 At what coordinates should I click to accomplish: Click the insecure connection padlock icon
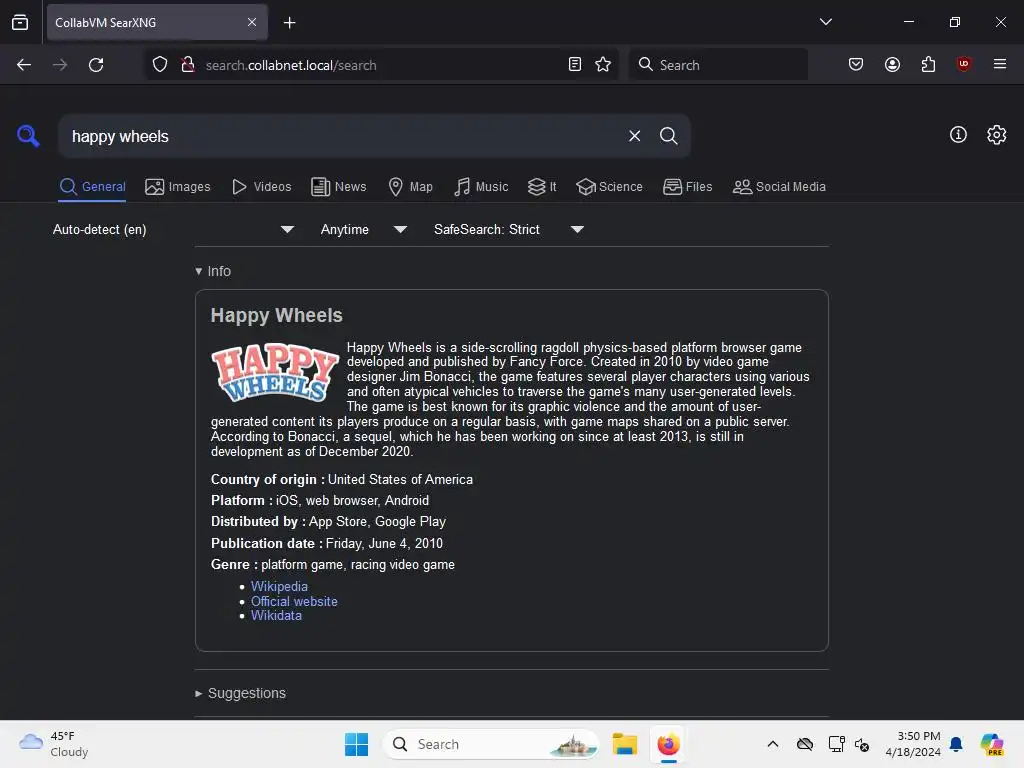188,65
